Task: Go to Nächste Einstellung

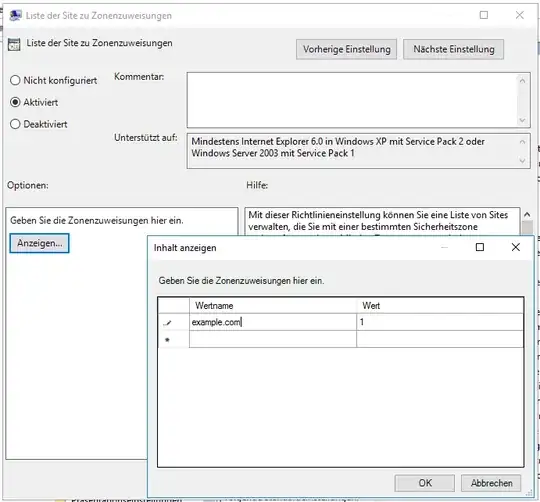Action: [454, 49]
